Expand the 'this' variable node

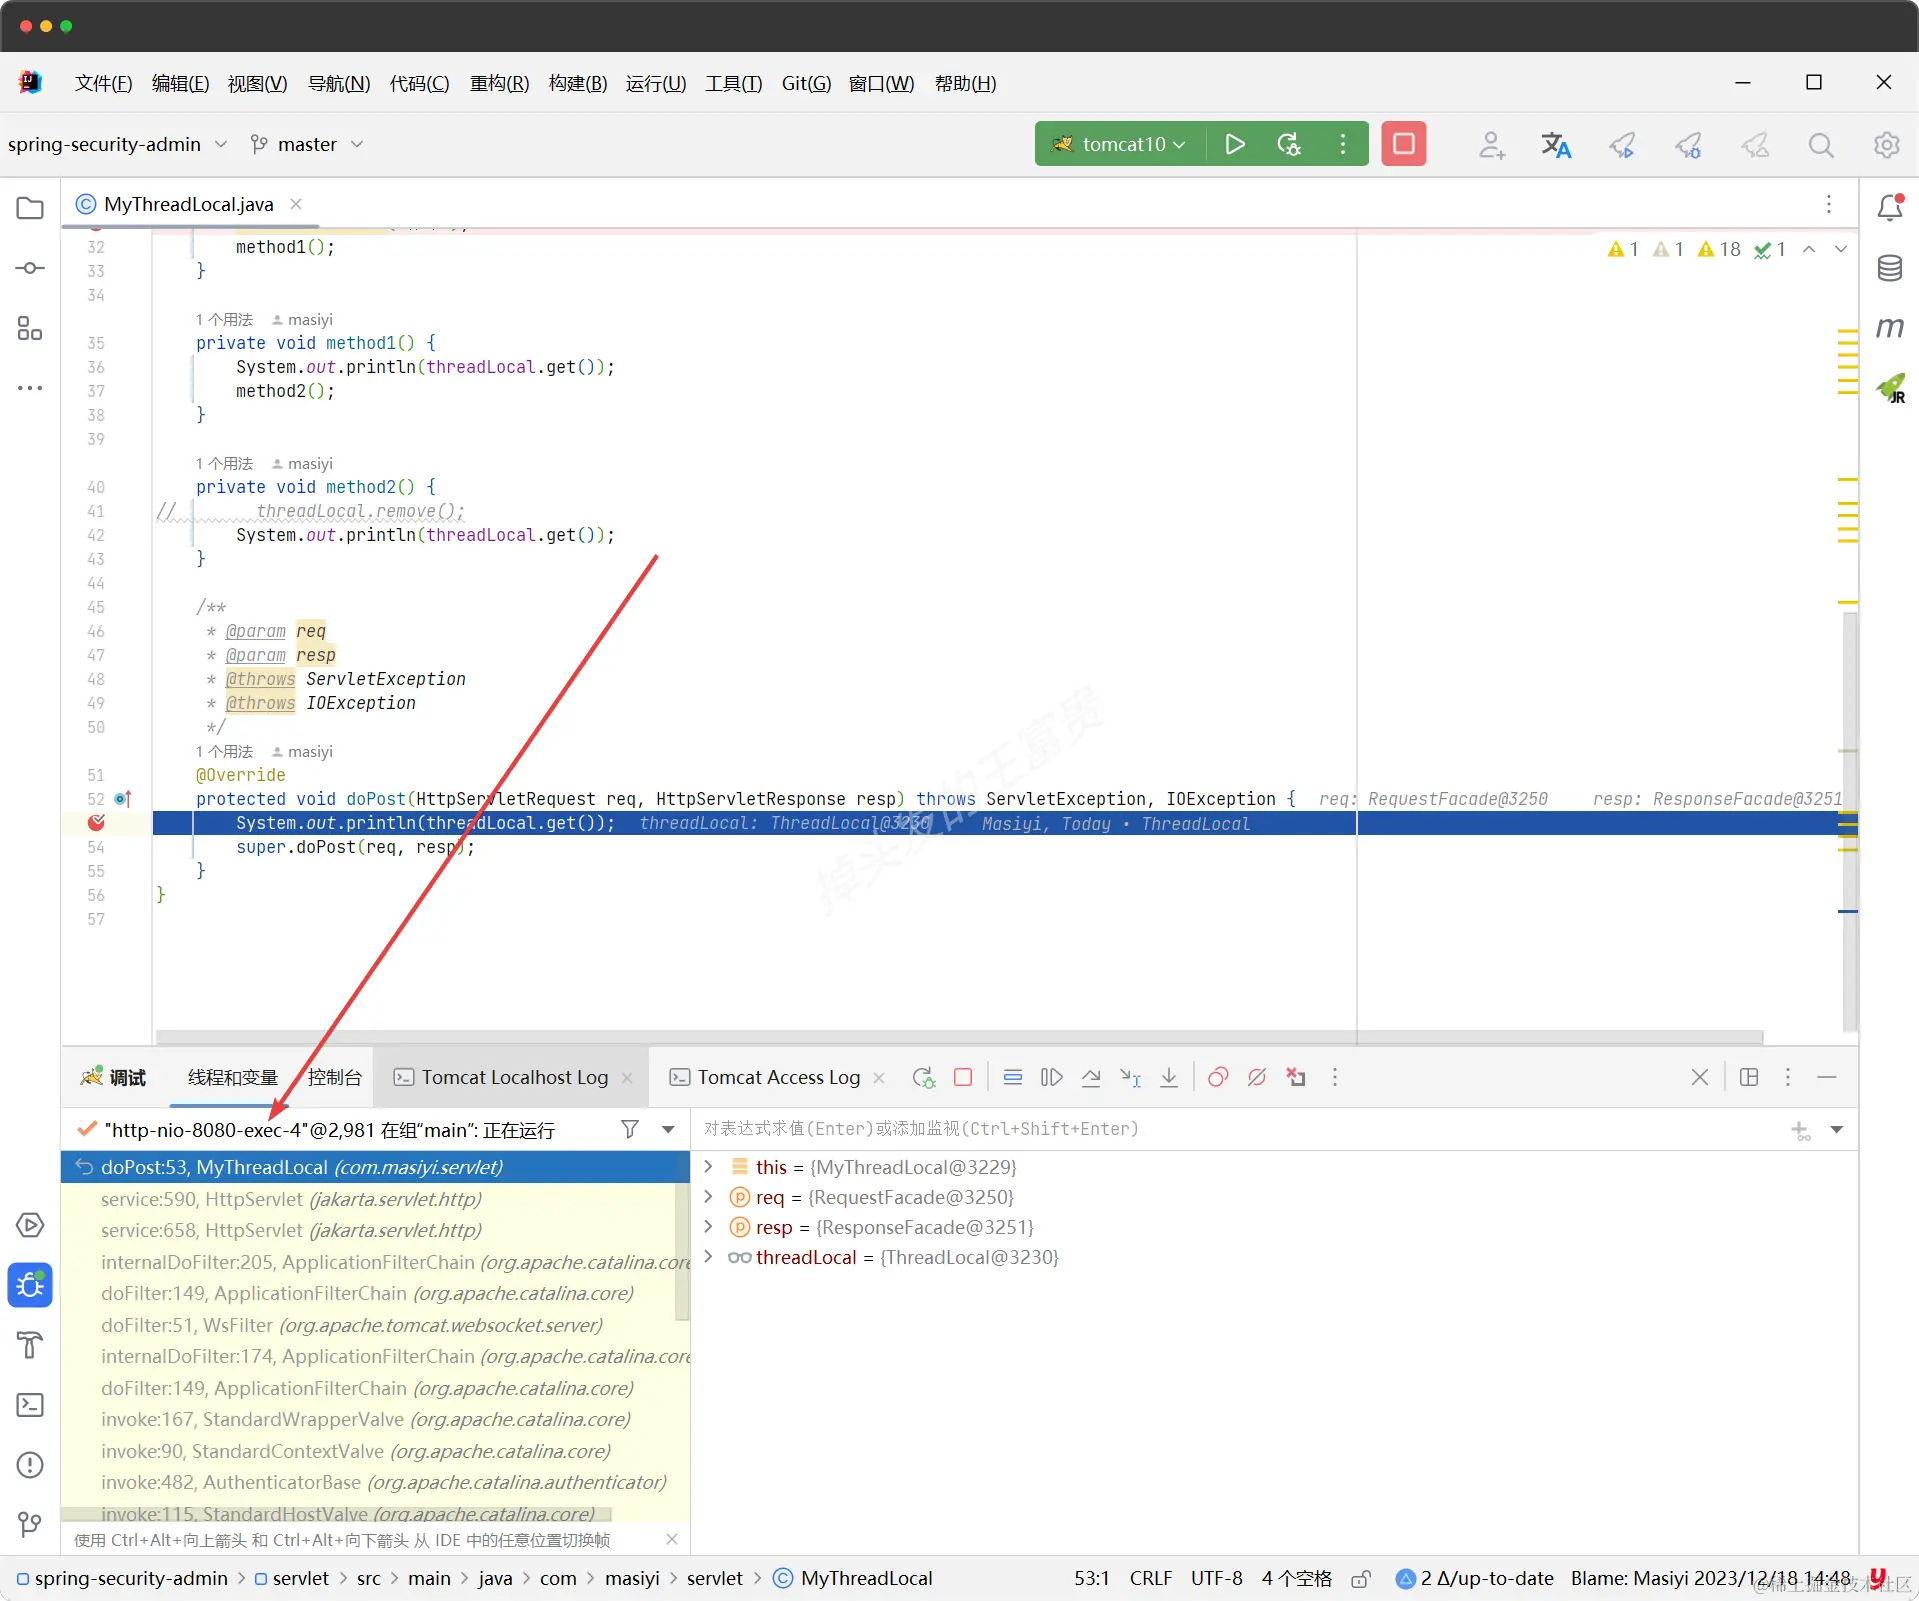pos(708,1166)
